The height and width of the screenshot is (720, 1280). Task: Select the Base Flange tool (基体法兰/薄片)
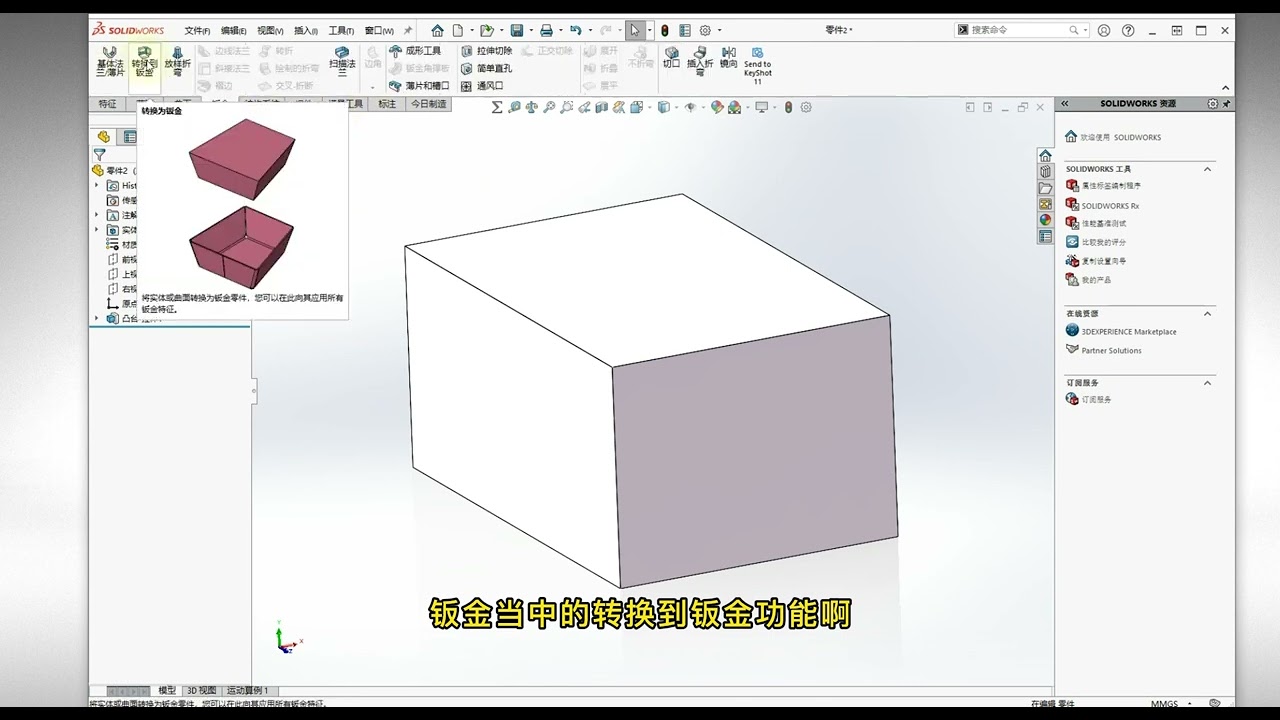point(110,61)
